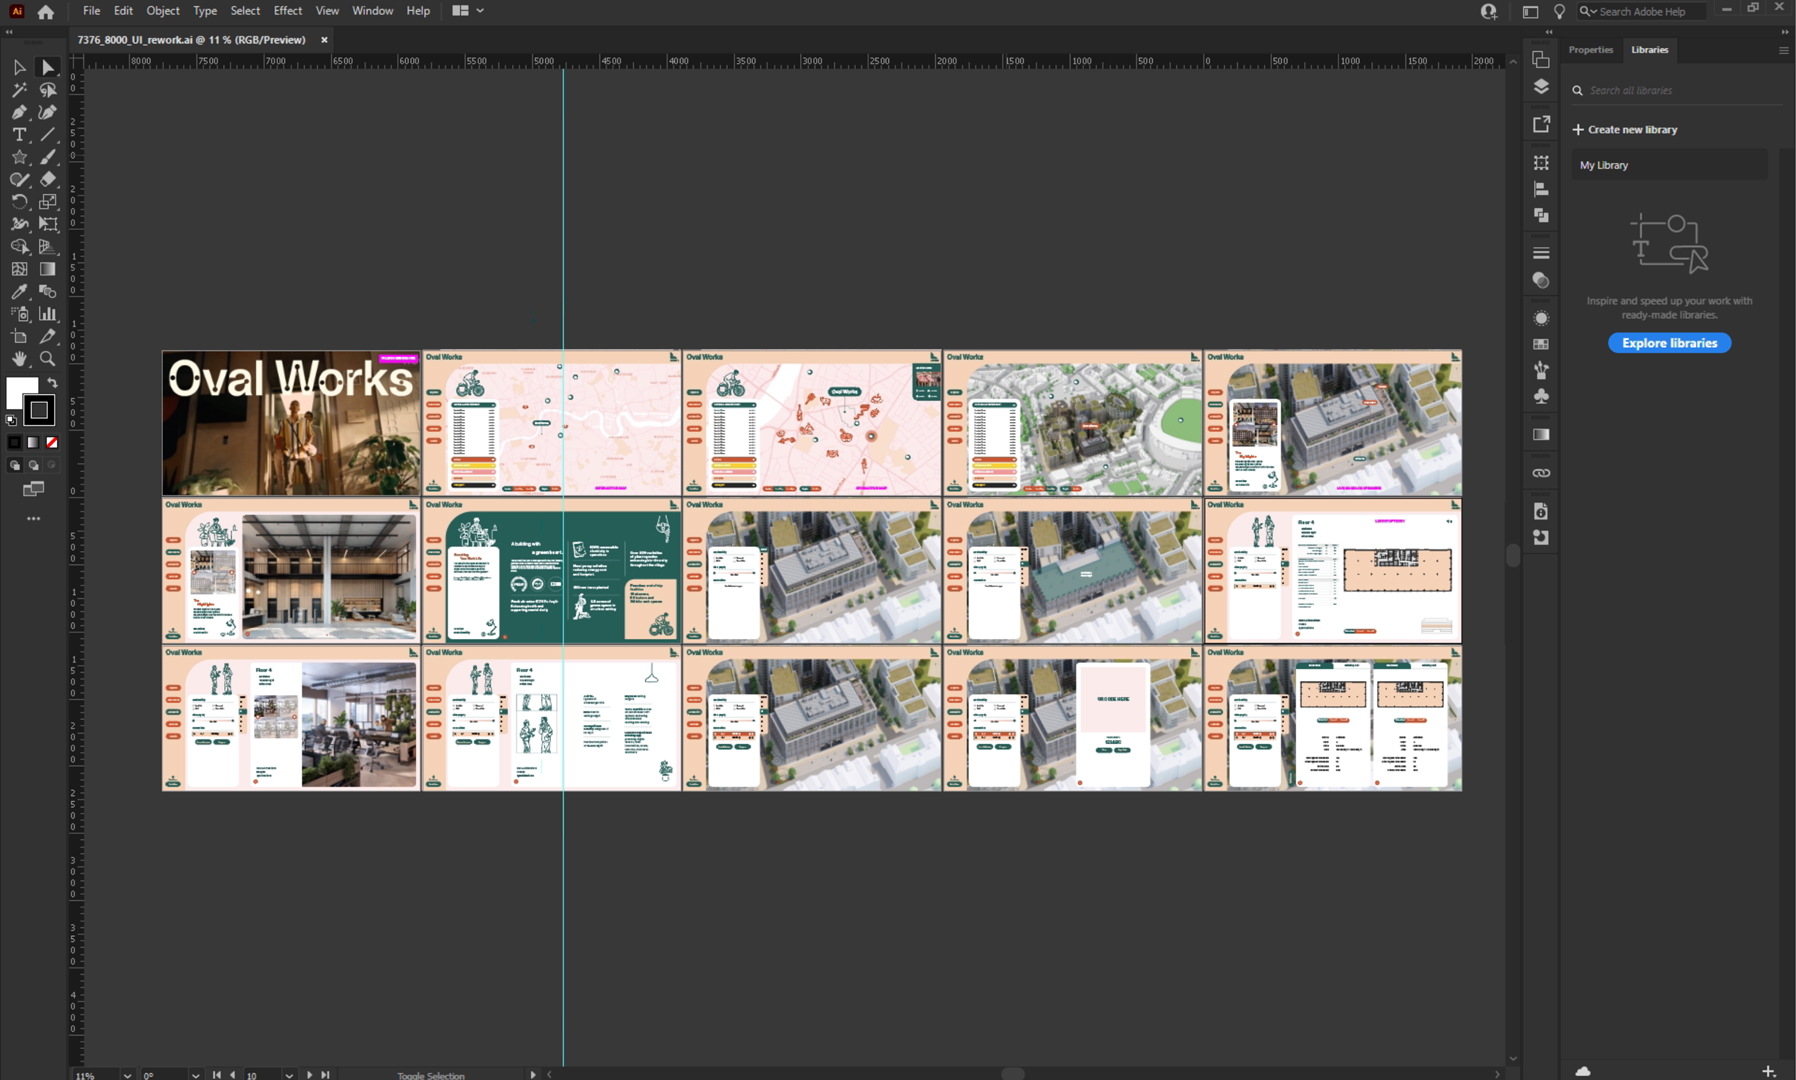The image size is (1796, 1080).
Task: Select the Perspective Grid tool
Action: [x=47, y=246]
